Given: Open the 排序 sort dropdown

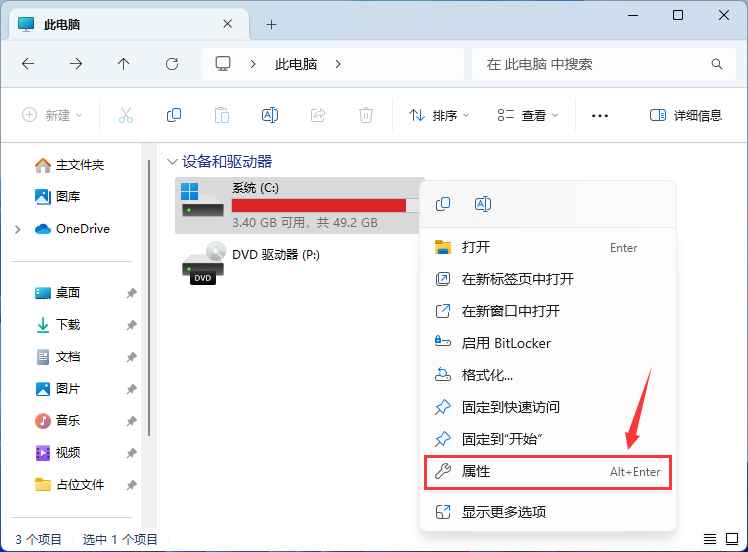Looking at the screenshot, I should pos(439,115).
